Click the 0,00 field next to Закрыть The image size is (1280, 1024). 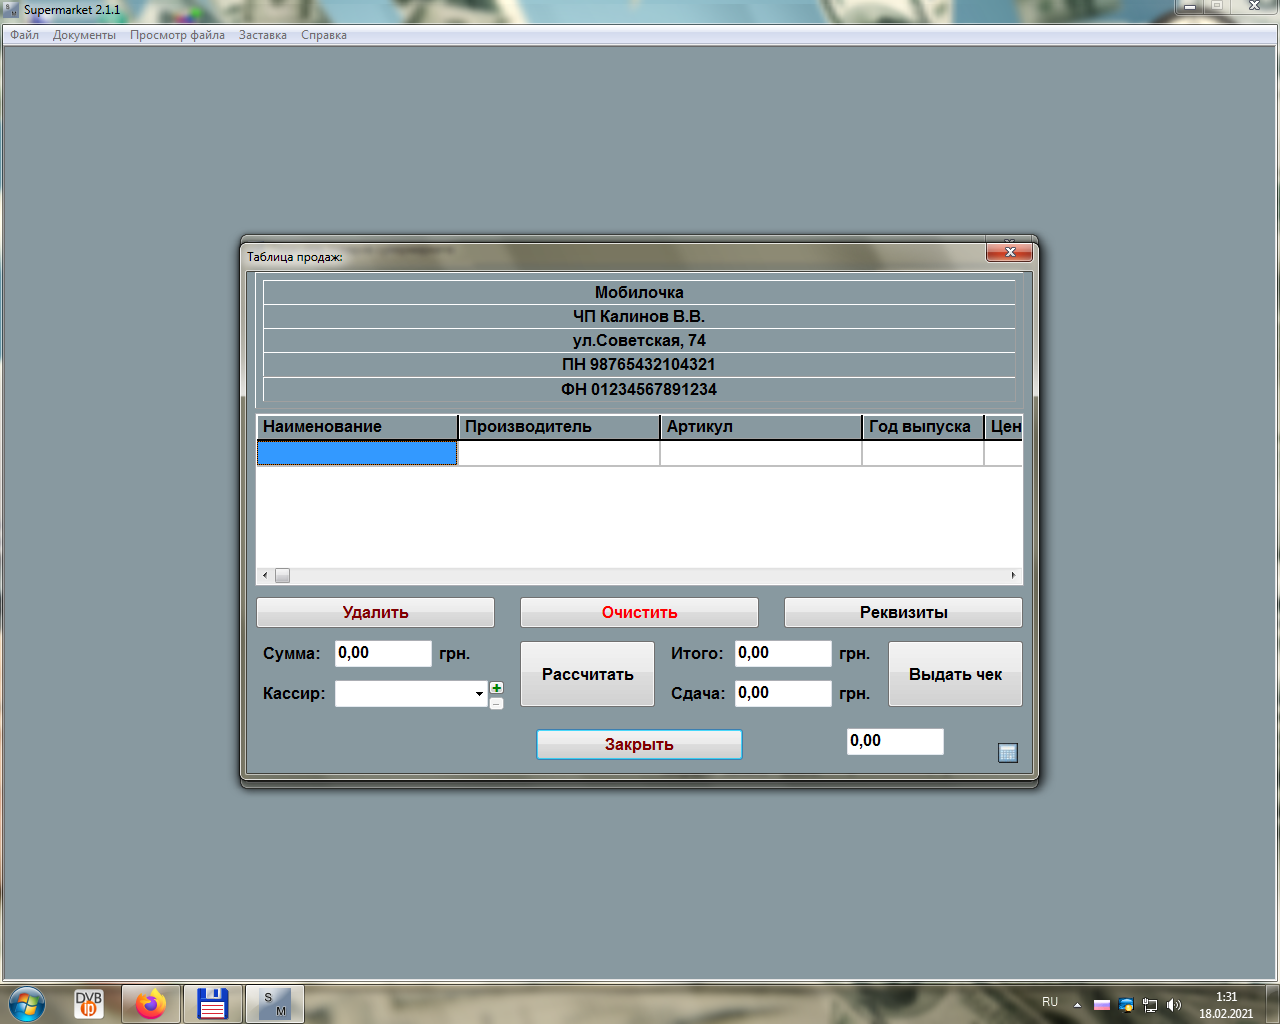(x=895, y=741)
